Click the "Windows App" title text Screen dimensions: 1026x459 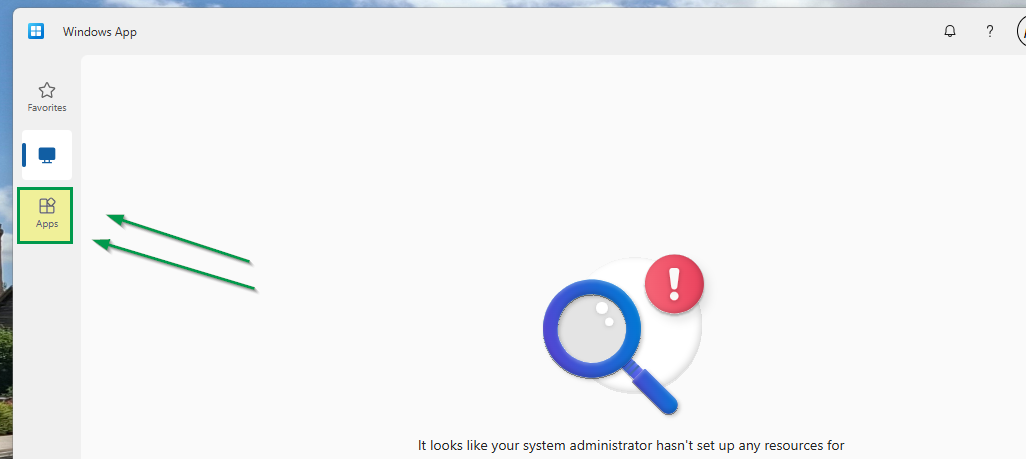point(99,31)
